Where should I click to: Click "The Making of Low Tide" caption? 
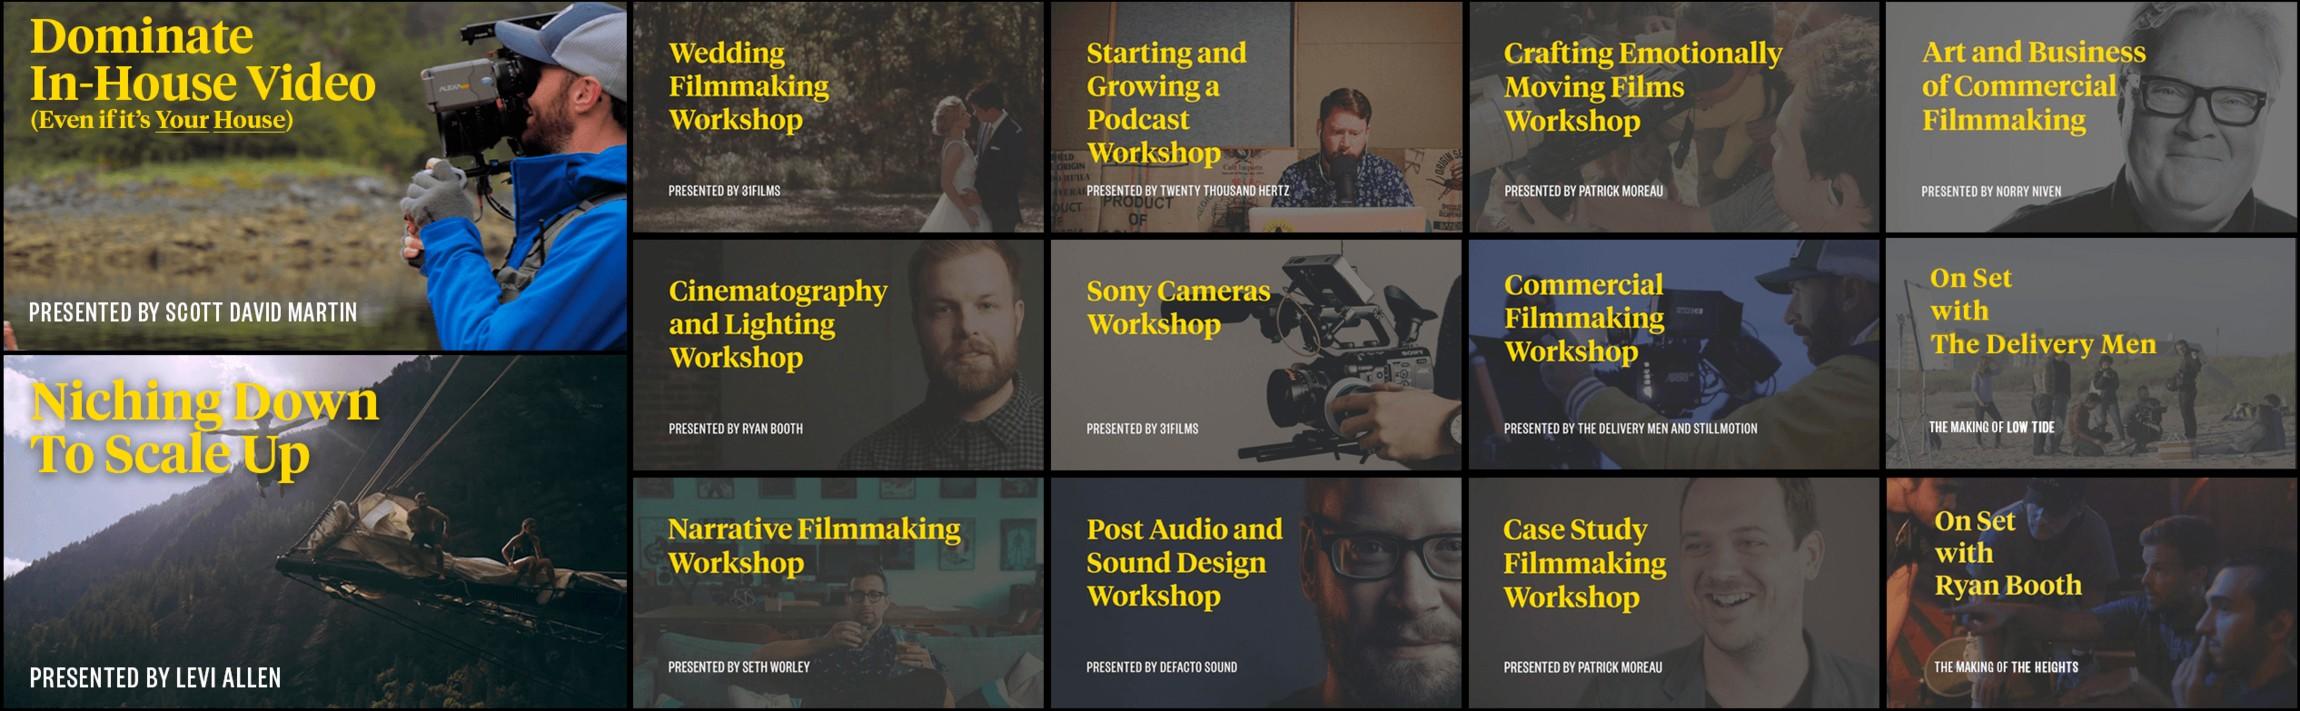[x=1991, y=427]
